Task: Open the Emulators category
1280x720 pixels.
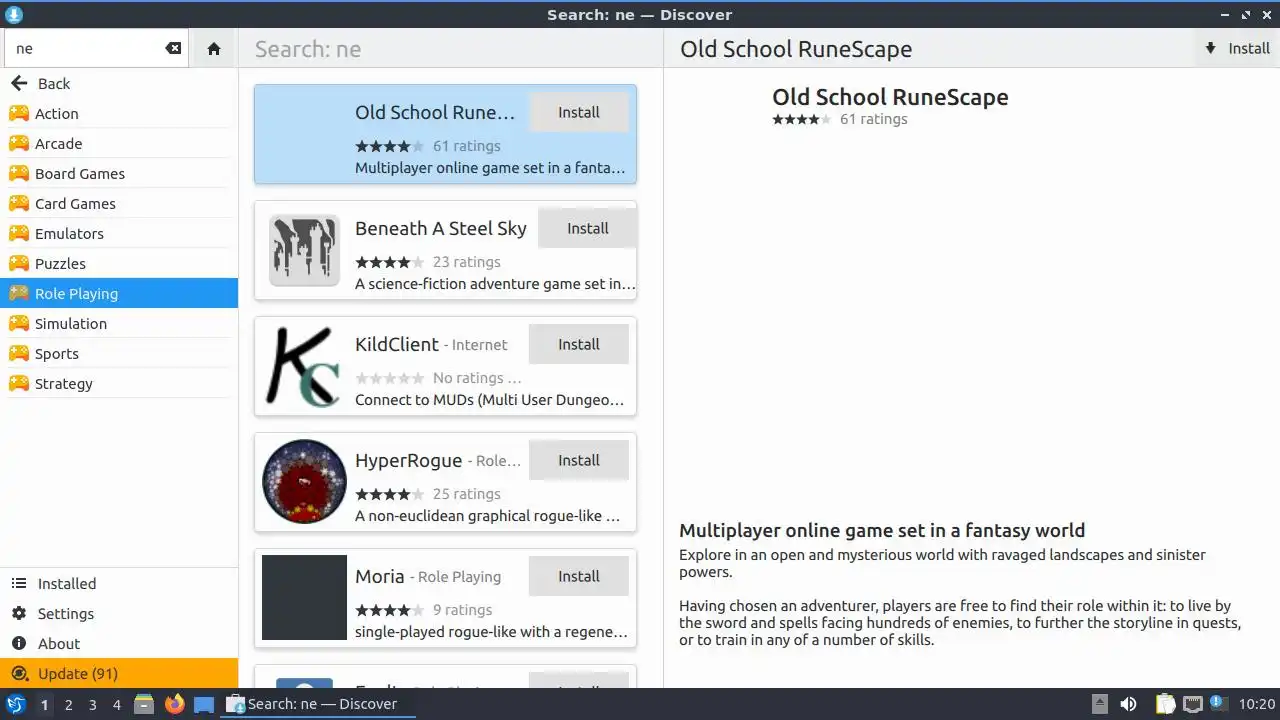Action: (119, 233)
